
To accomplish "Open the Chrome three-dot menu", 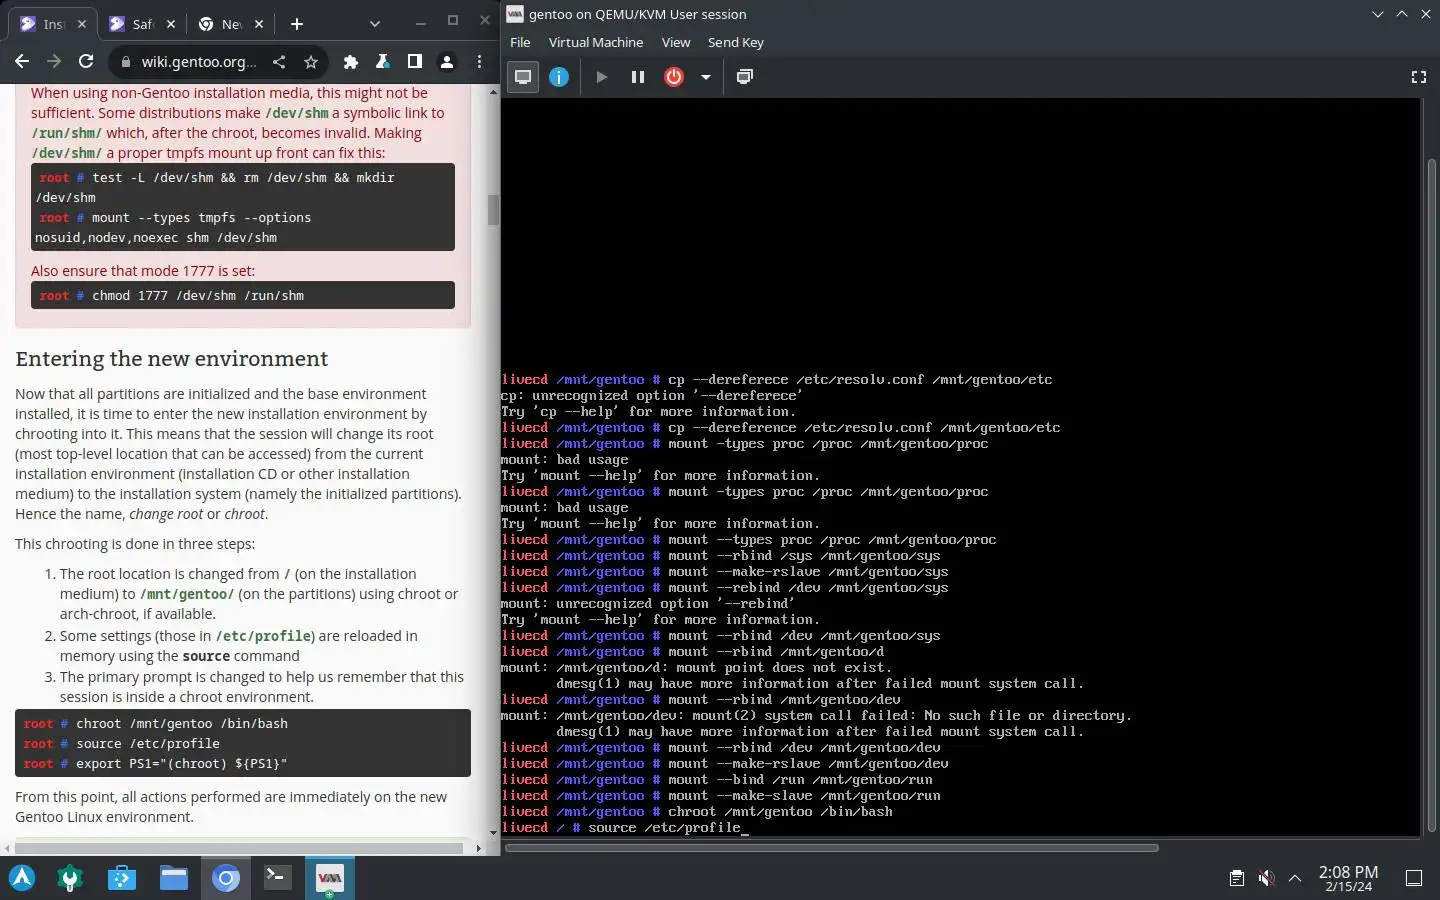I will coord(480,62).
